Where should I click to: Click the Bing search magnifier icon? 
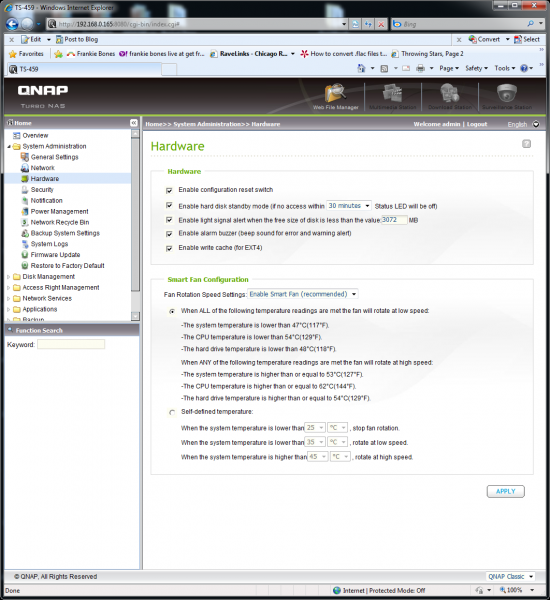(x=530, y=24)
